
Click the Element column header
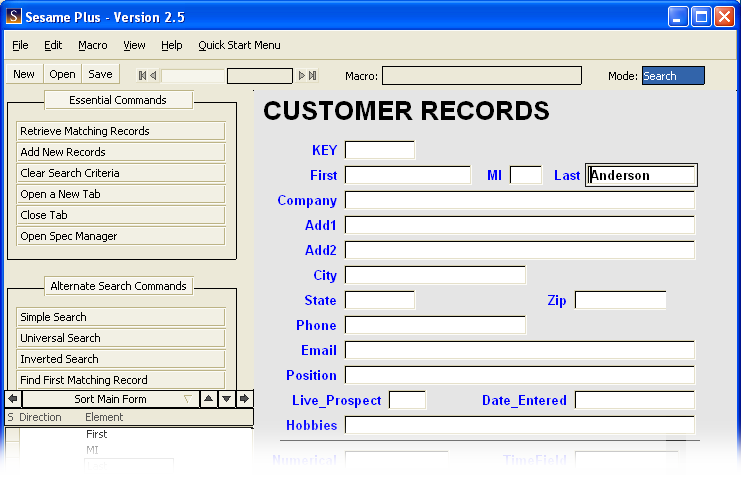(x=104, y=417)
